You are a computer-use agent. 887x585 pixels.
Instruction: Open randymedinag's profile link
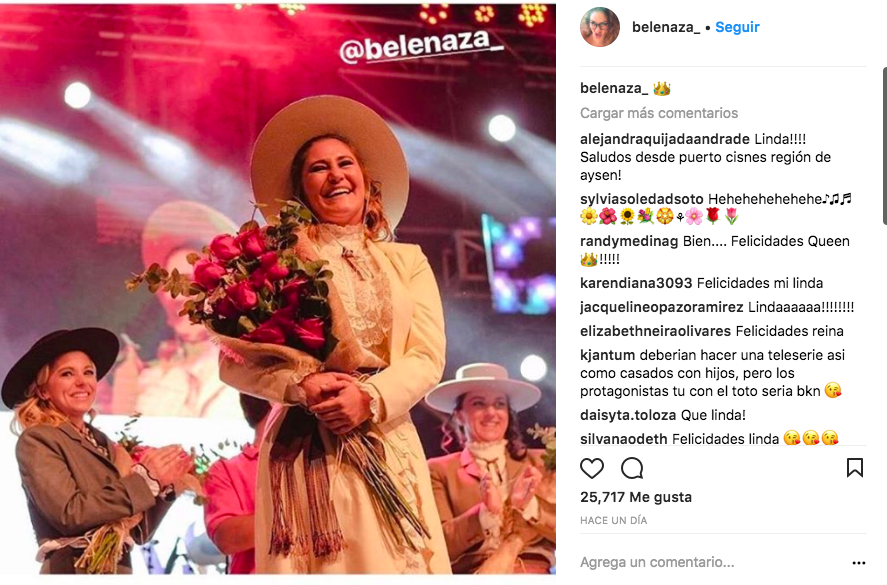629,242
